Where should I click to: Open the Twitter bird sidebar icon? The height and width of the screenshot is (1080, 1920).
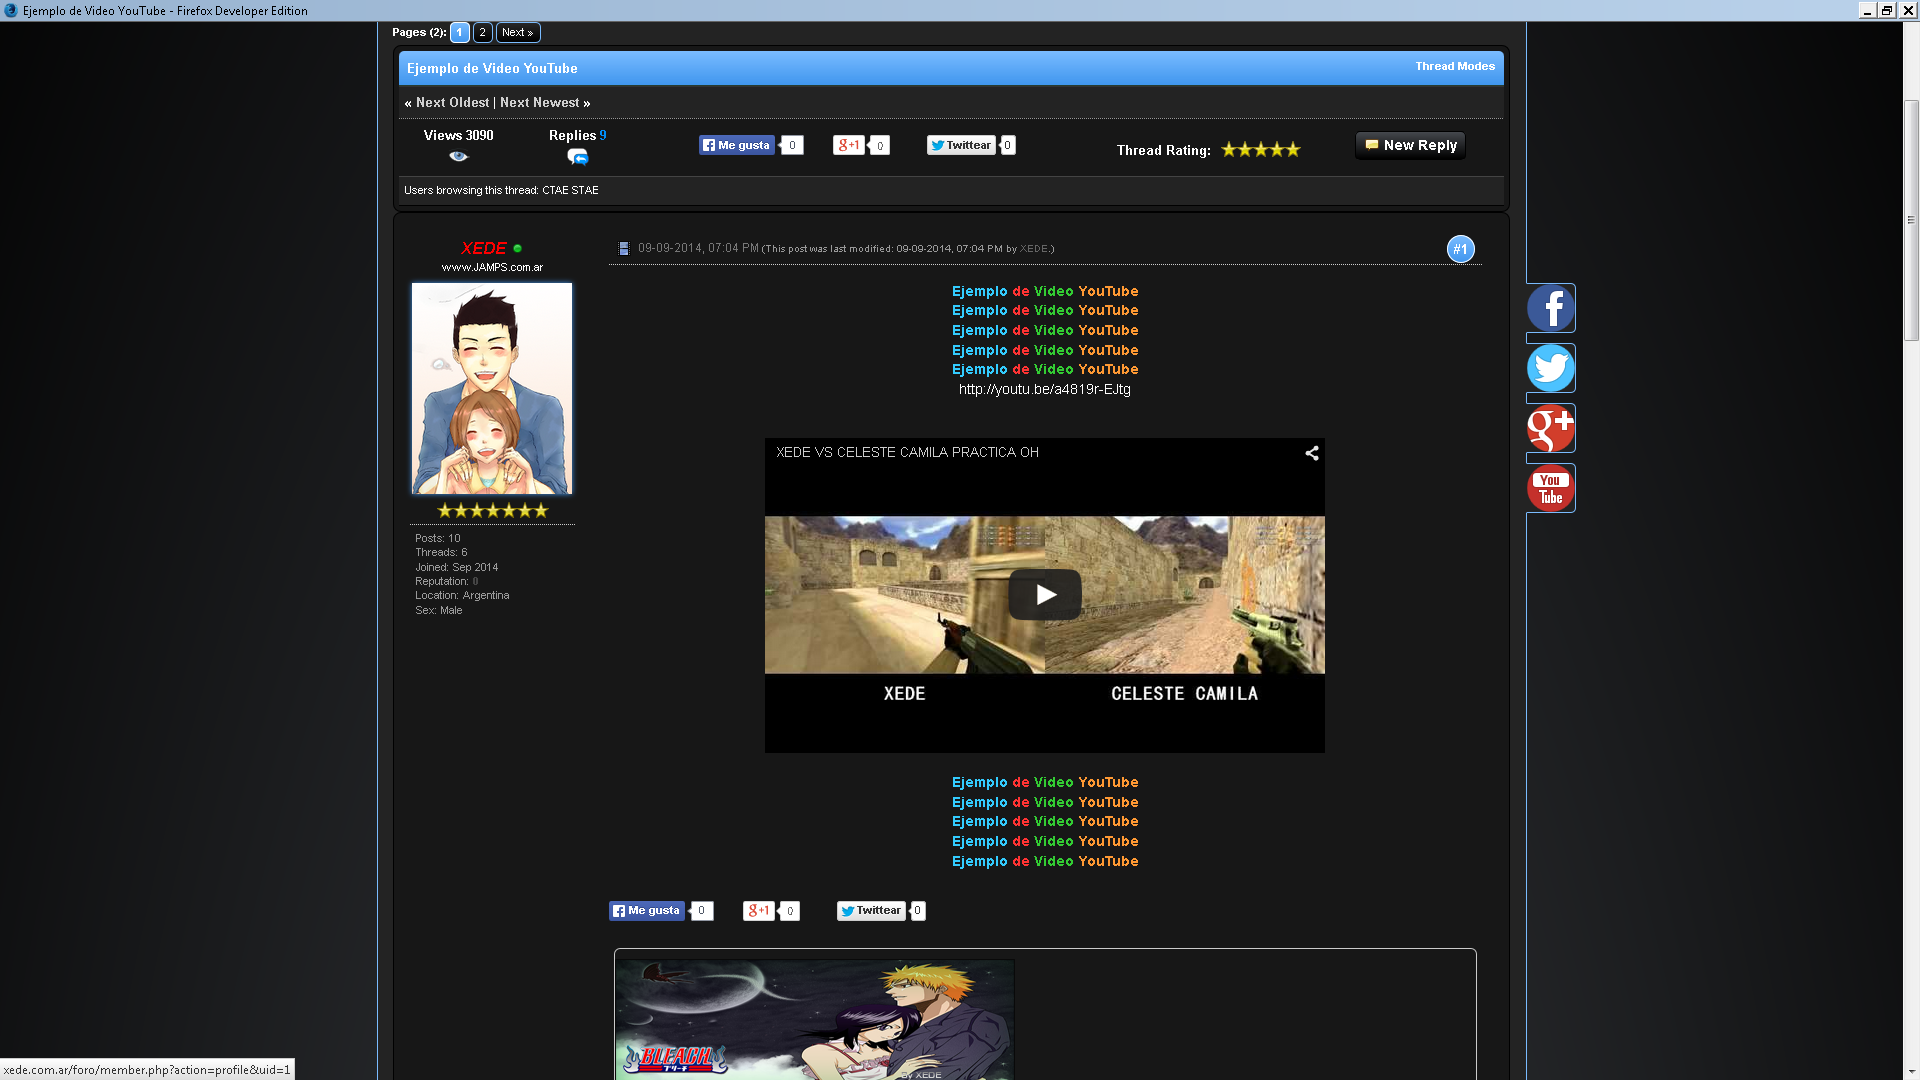(x=1550, y=368)
